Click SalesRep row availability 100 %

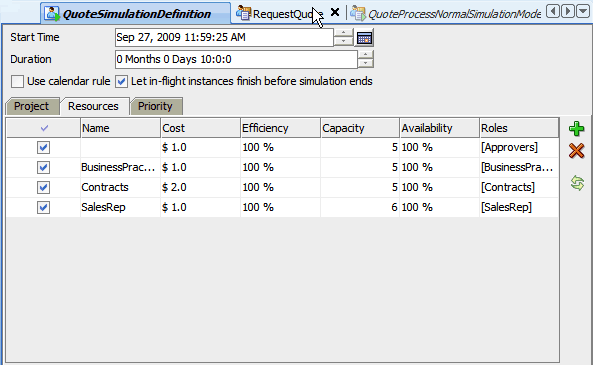[x=440, y=207]
